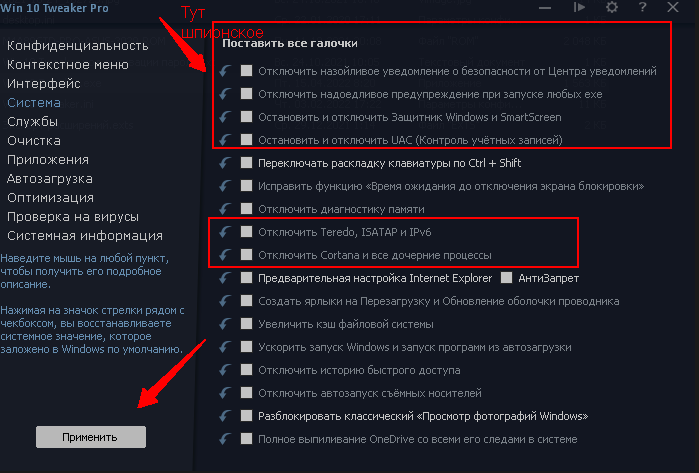Check create reboot and explorer refresh shortcuts
This screenshot has height=473, width=699.
[247, 300]
